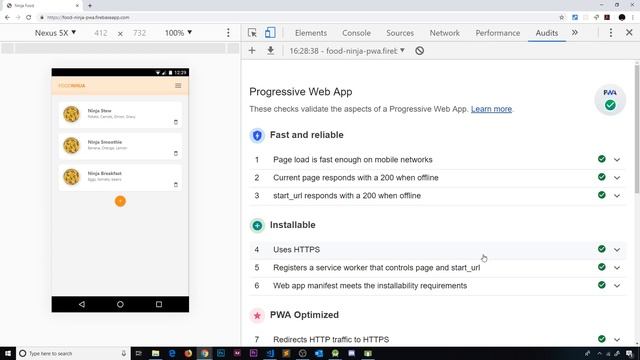Delete the Ninja Smoothie recipe
This screenshot has height=360, width=640.
click(176, 153)
